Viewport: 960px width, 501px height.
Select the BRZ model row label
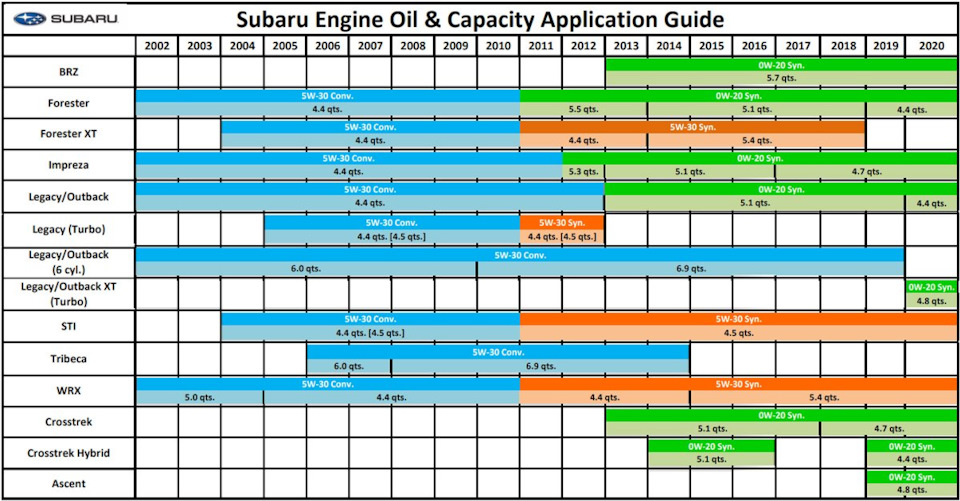[69, 72]
